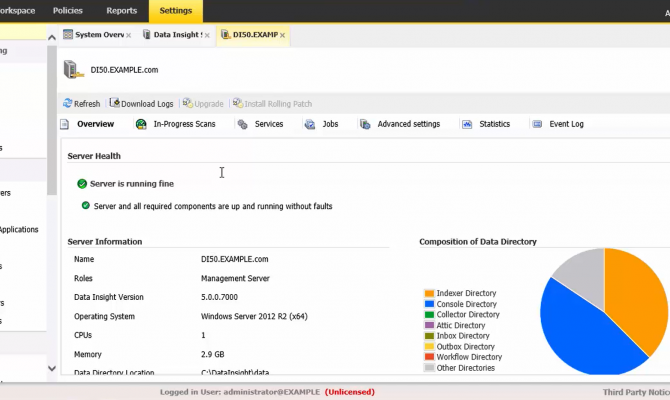Image resolution: width=670 pixels, height=400 pixels.
Task: Click the Refresh icon
Action: click(68, 103)
